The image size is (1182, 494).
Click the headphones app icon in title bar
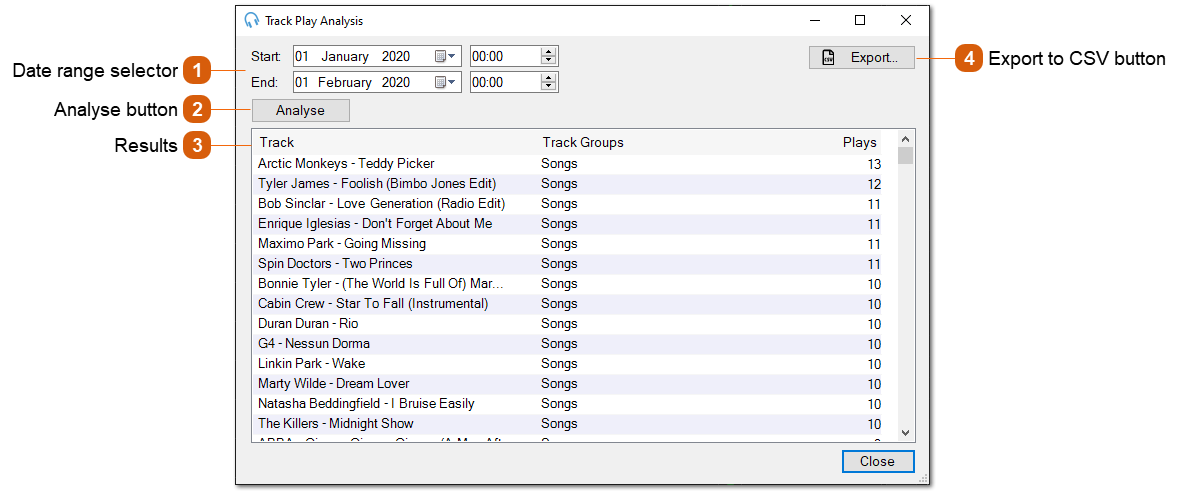(252, 20)
